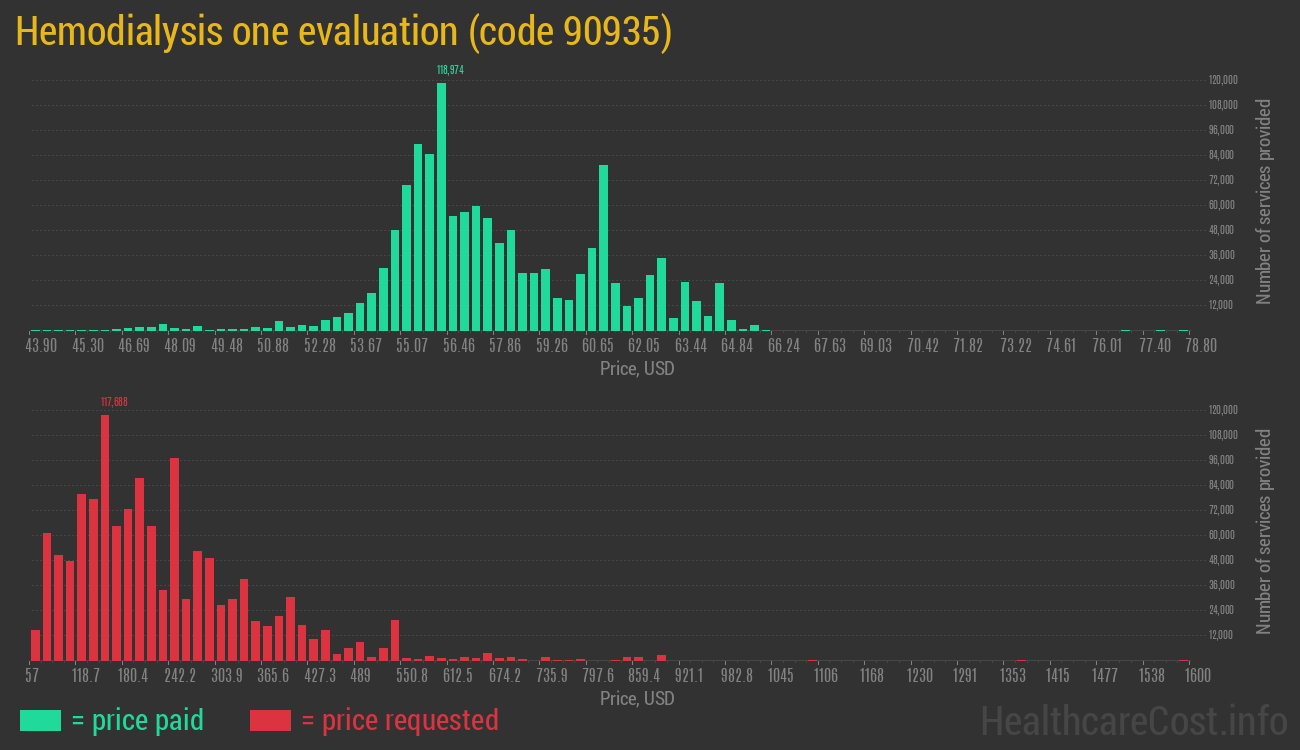Click x-axis label 71.82
The width and height of the screenshot is (1300, 750).
(968, 346)
